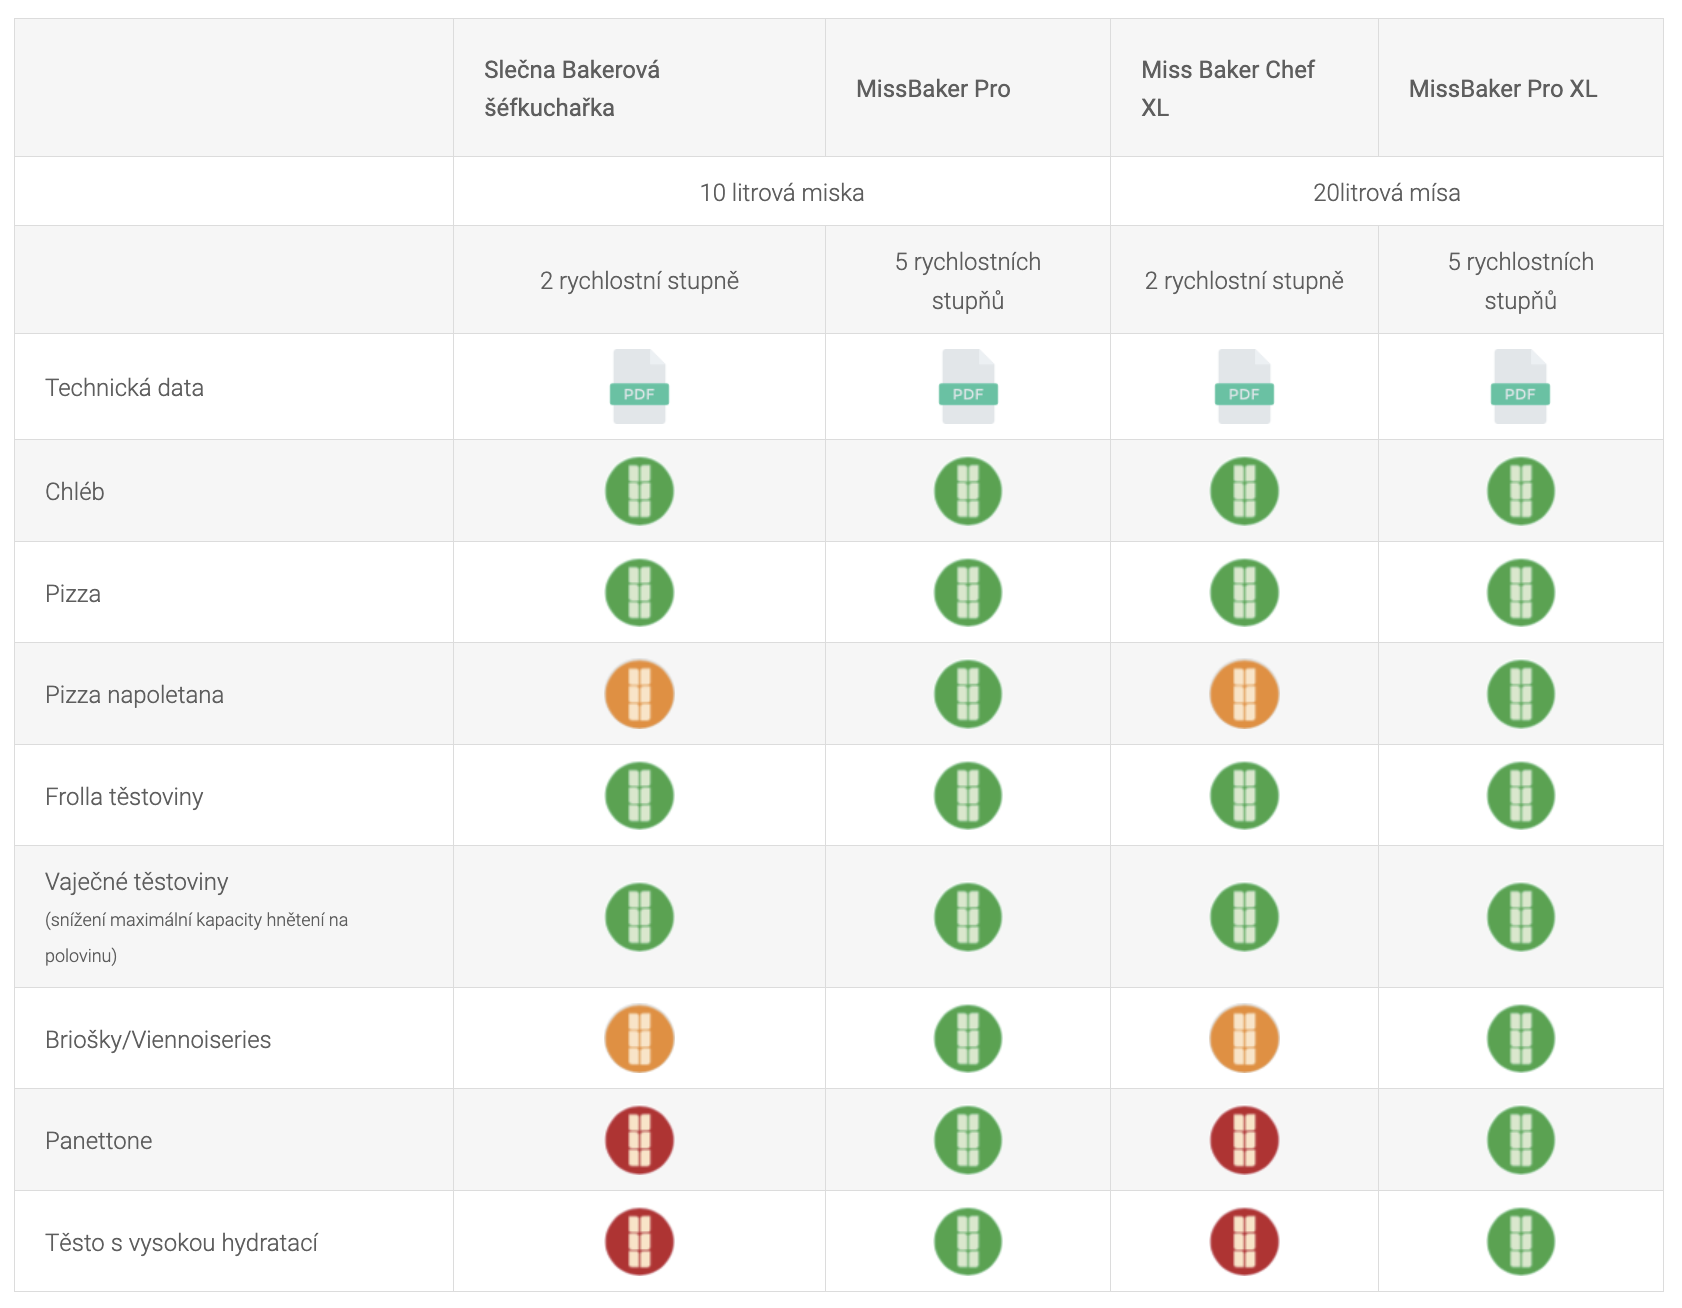The width and height of the screenshot is (1682, 1308).
Task: Click the green Chléb icon for MissBaker Pro XL
Action: (1520, 491)
